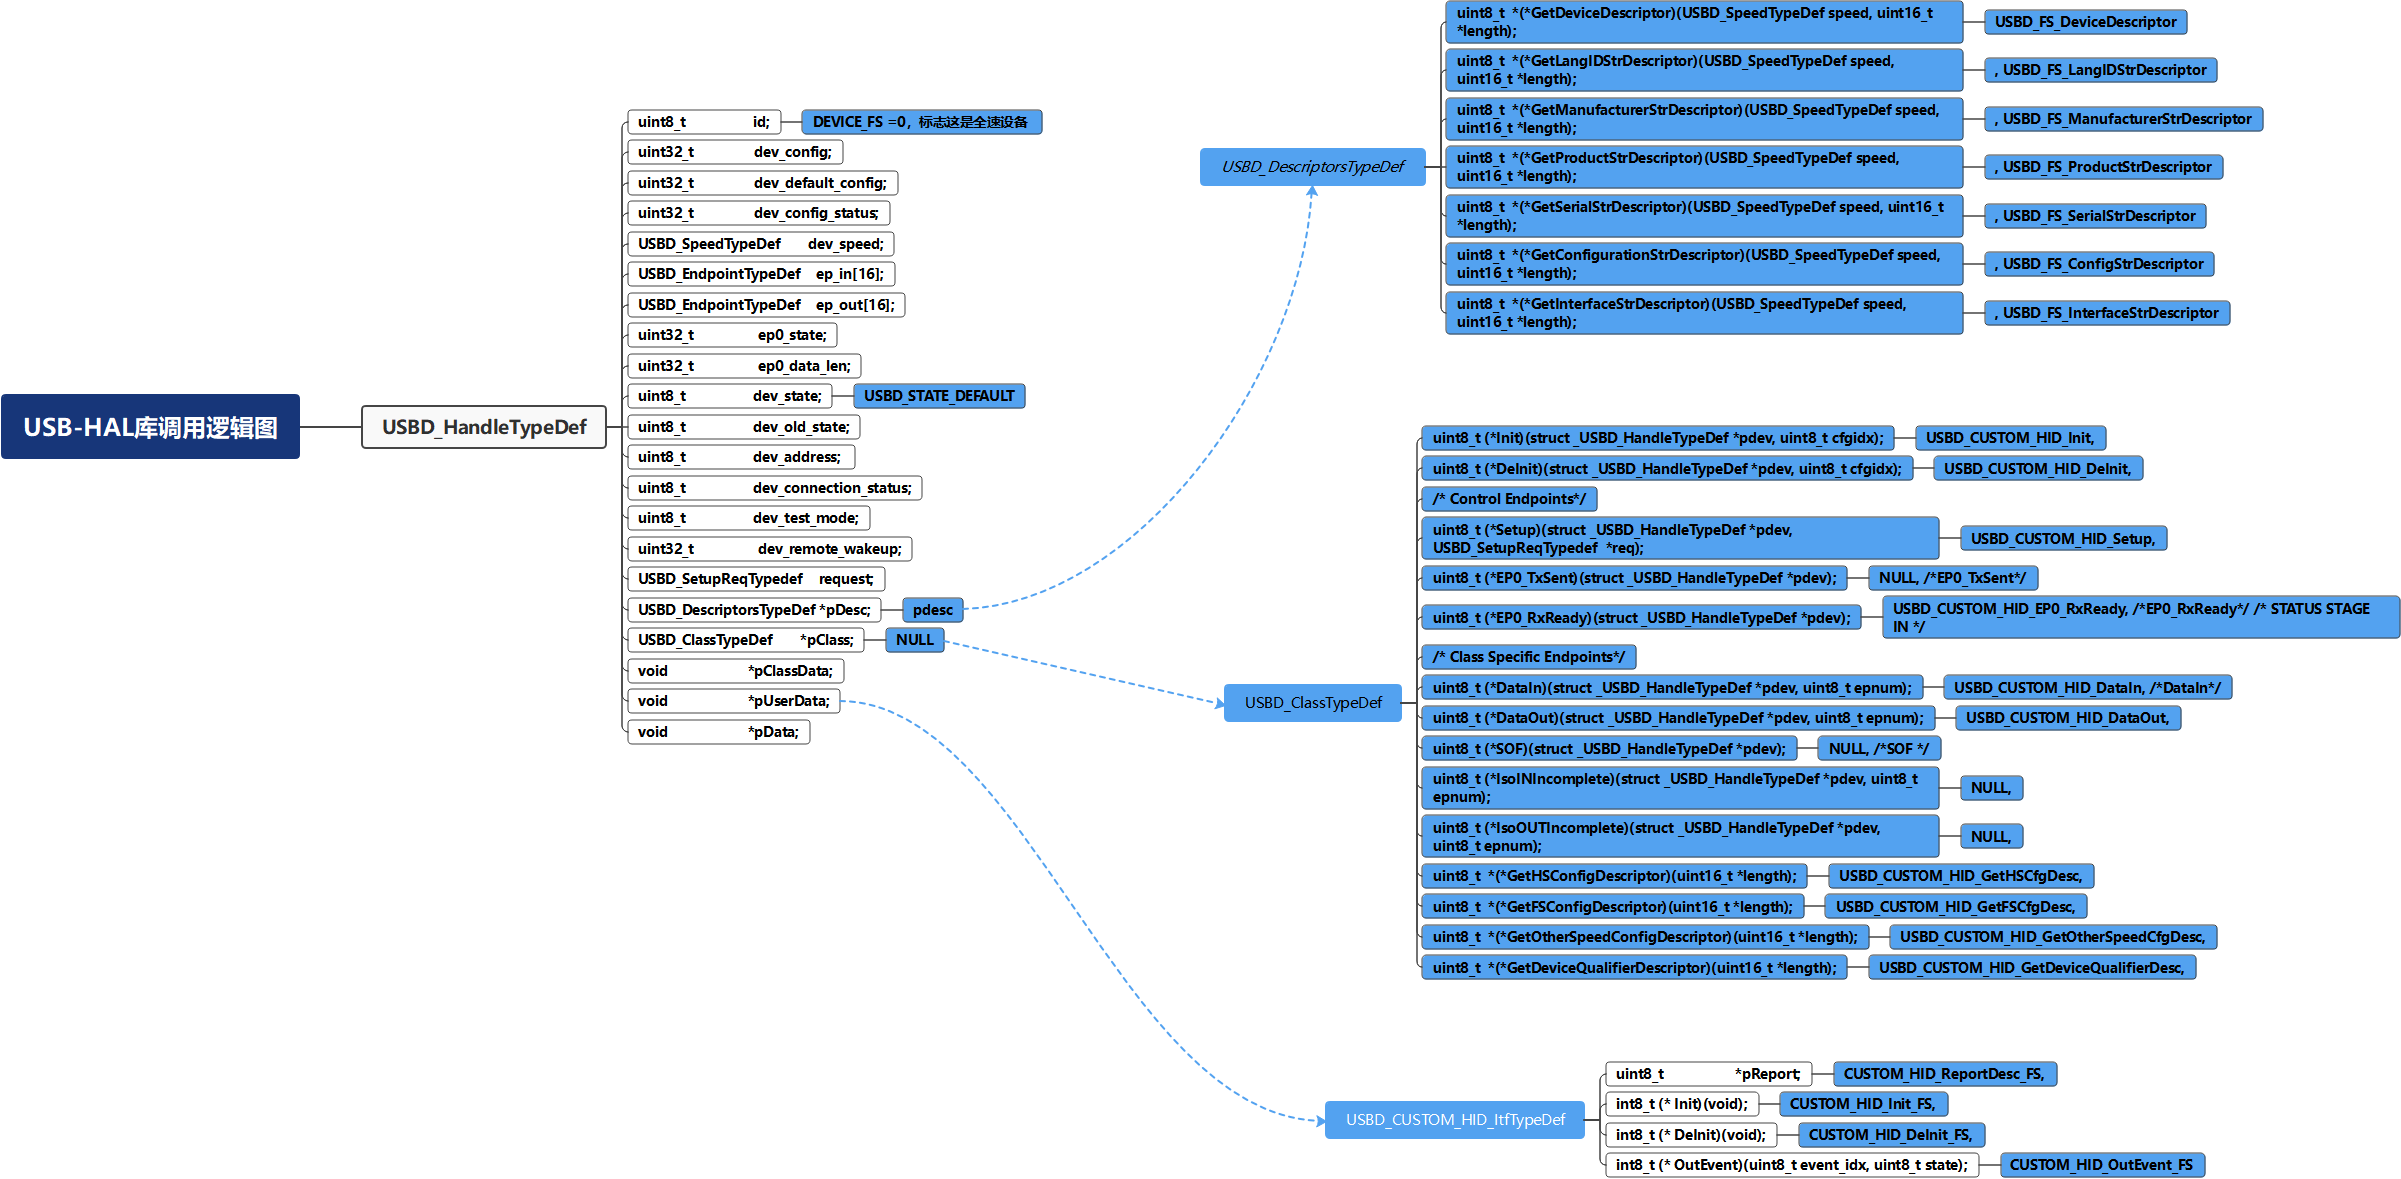
Task: Select the DEVICE_FS =0 note node
Action: pos(920,122)
